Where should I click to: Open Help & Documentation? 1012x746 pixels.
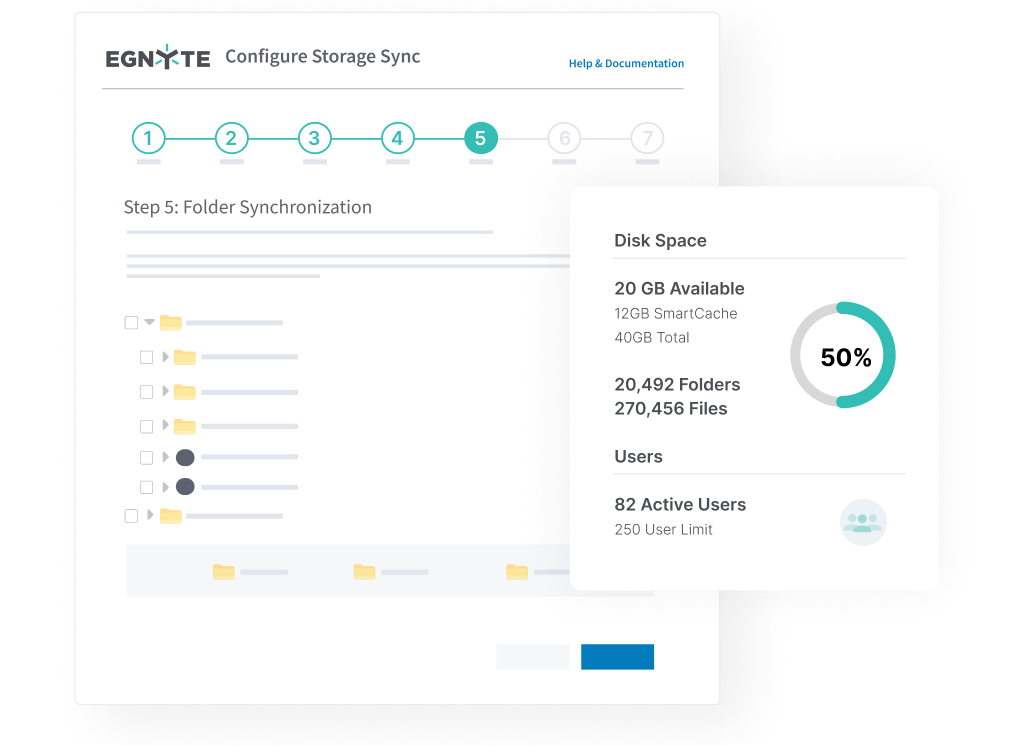click(626, 63)
